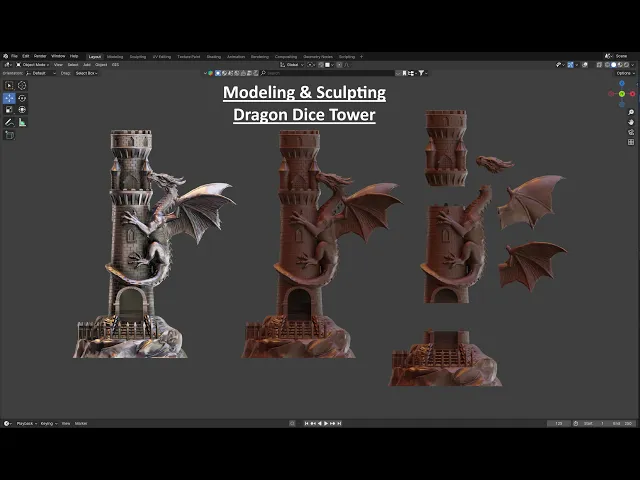This screenshot has height=480, width=640.
Task: Toggle viewport overlays
Action: 584,64
